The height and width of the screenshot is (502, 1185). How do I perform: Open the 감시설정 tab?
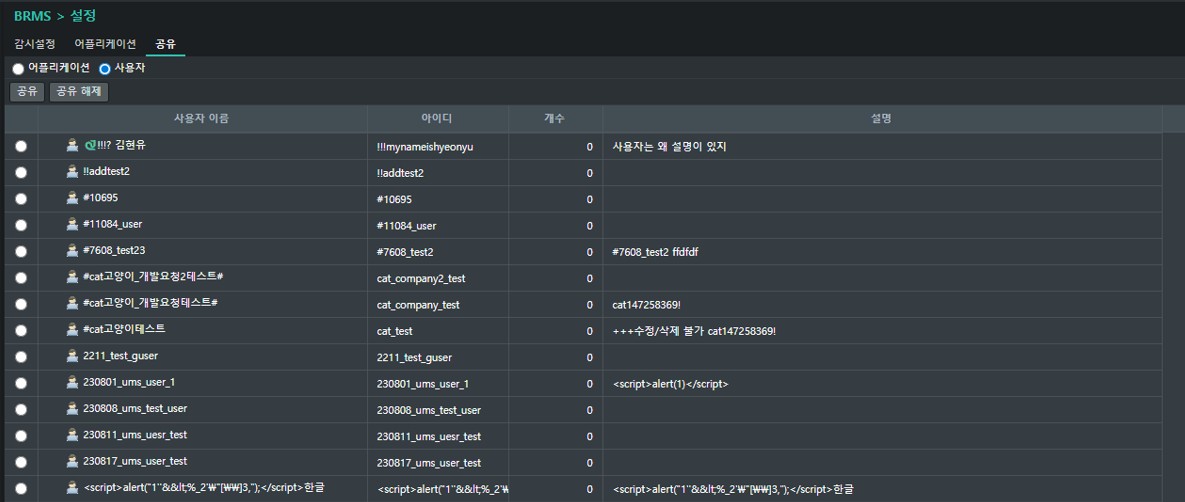[x=35, y=44]
